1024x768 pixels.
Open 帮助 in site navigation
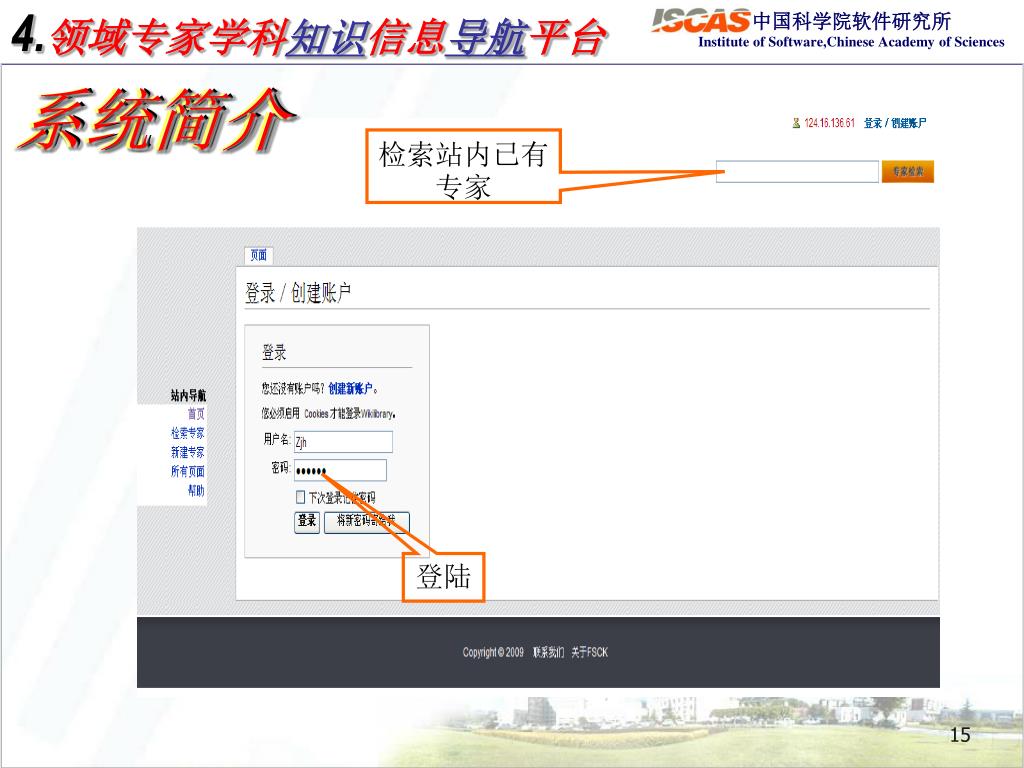coord(196,490)
